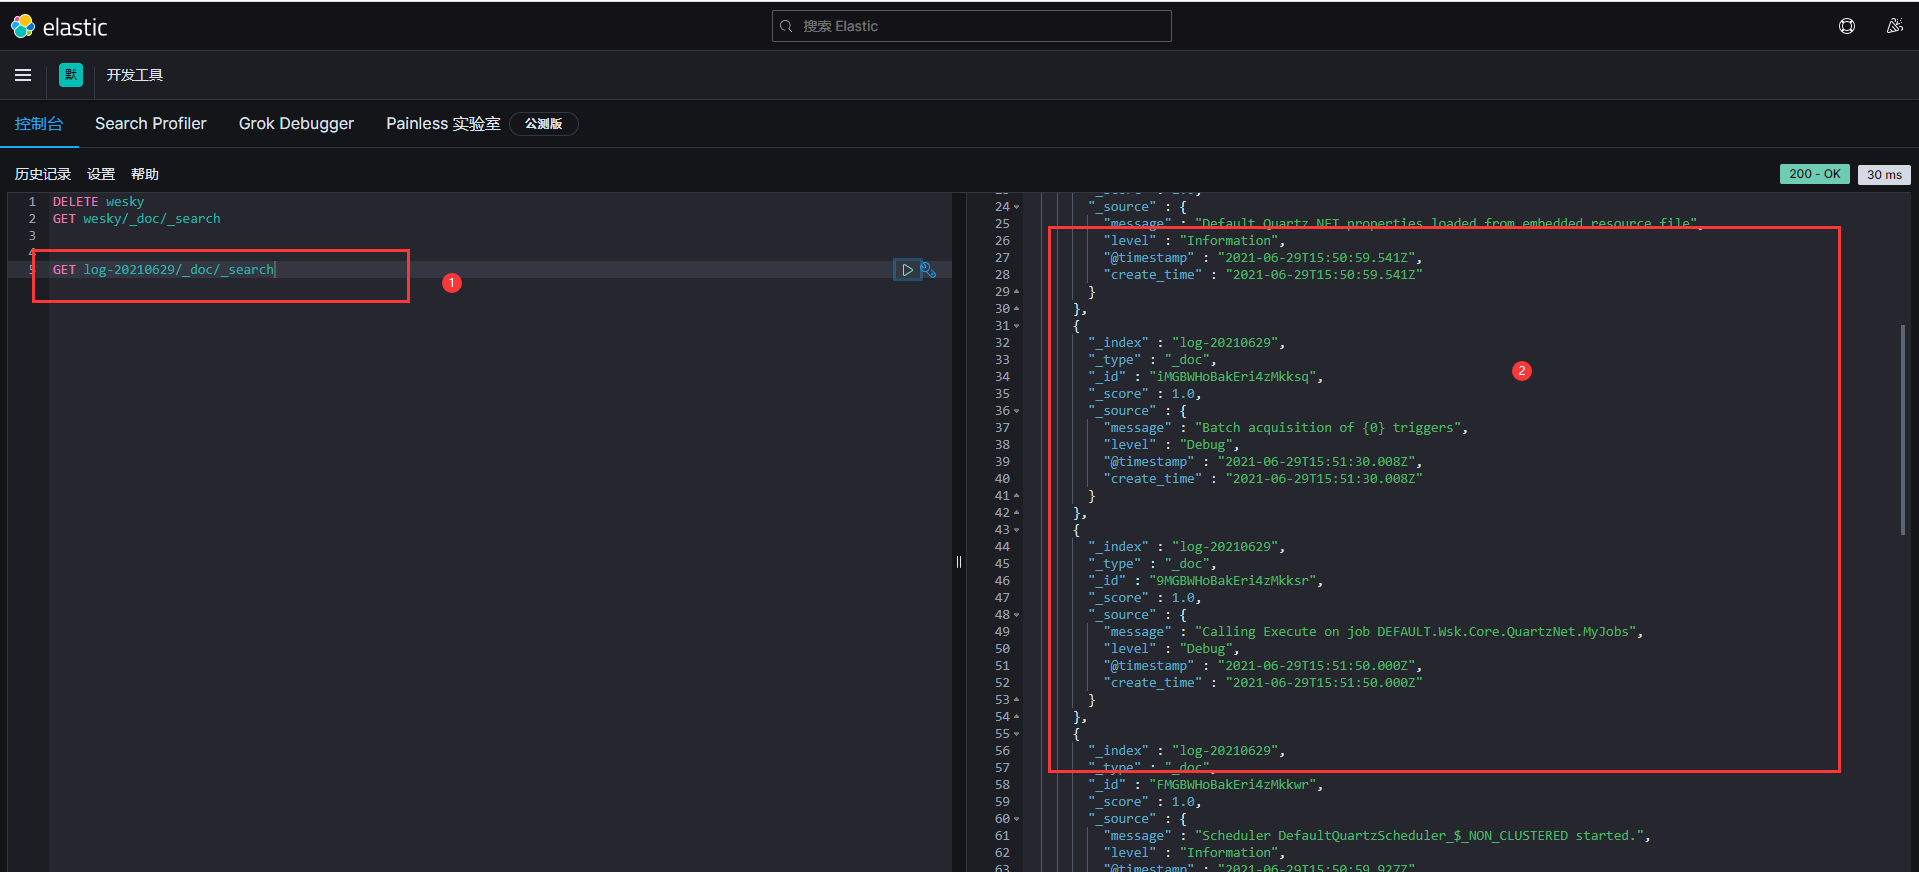This screenshot has height=872, width=1919.
Task: Click create_time "2021-06-29T15:51:30.008Z" value
Action: point(1324,479)
